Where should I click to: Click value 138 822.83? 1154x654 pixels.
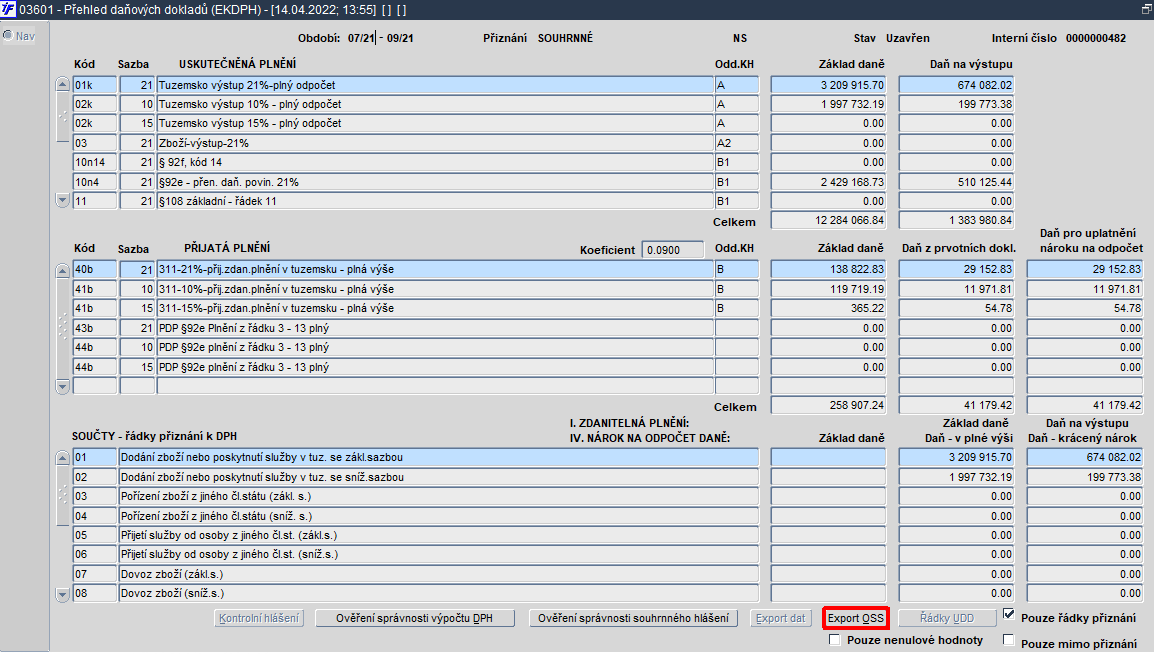(828, 270)
